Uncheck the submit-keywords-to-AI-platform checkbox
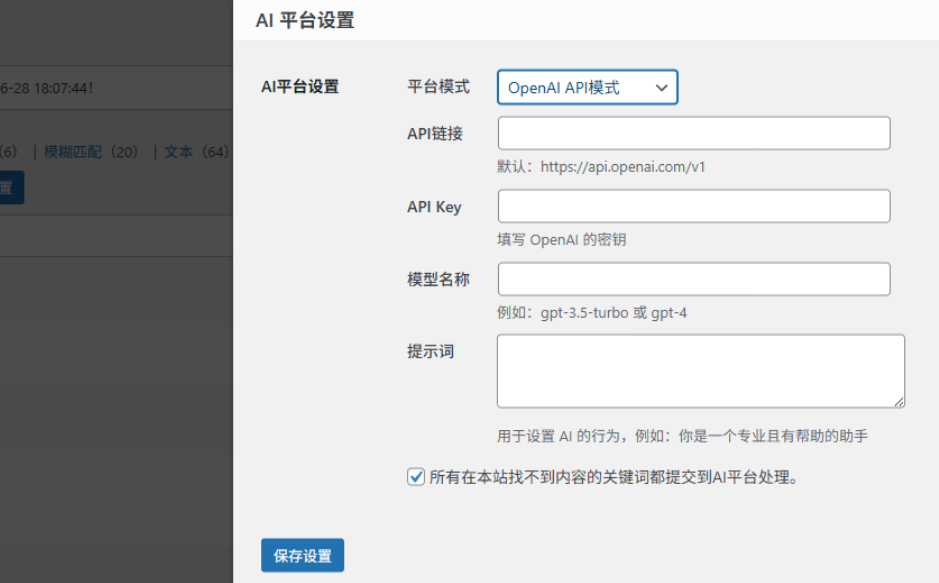This screenshot has width=939, height=583. [416, 477]
